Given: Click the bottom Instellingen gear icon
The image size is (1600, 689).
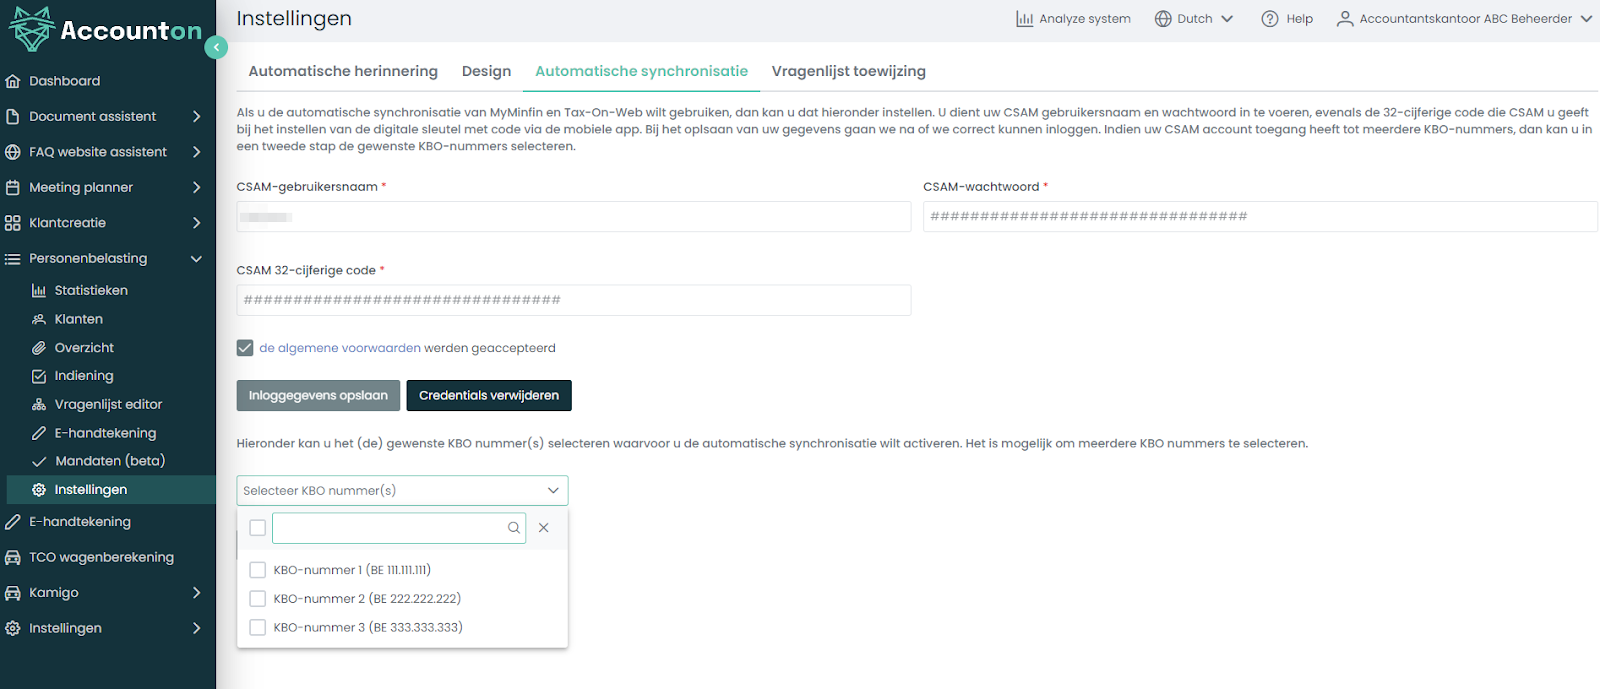Looking at the screenshot, I should [13, 628].
